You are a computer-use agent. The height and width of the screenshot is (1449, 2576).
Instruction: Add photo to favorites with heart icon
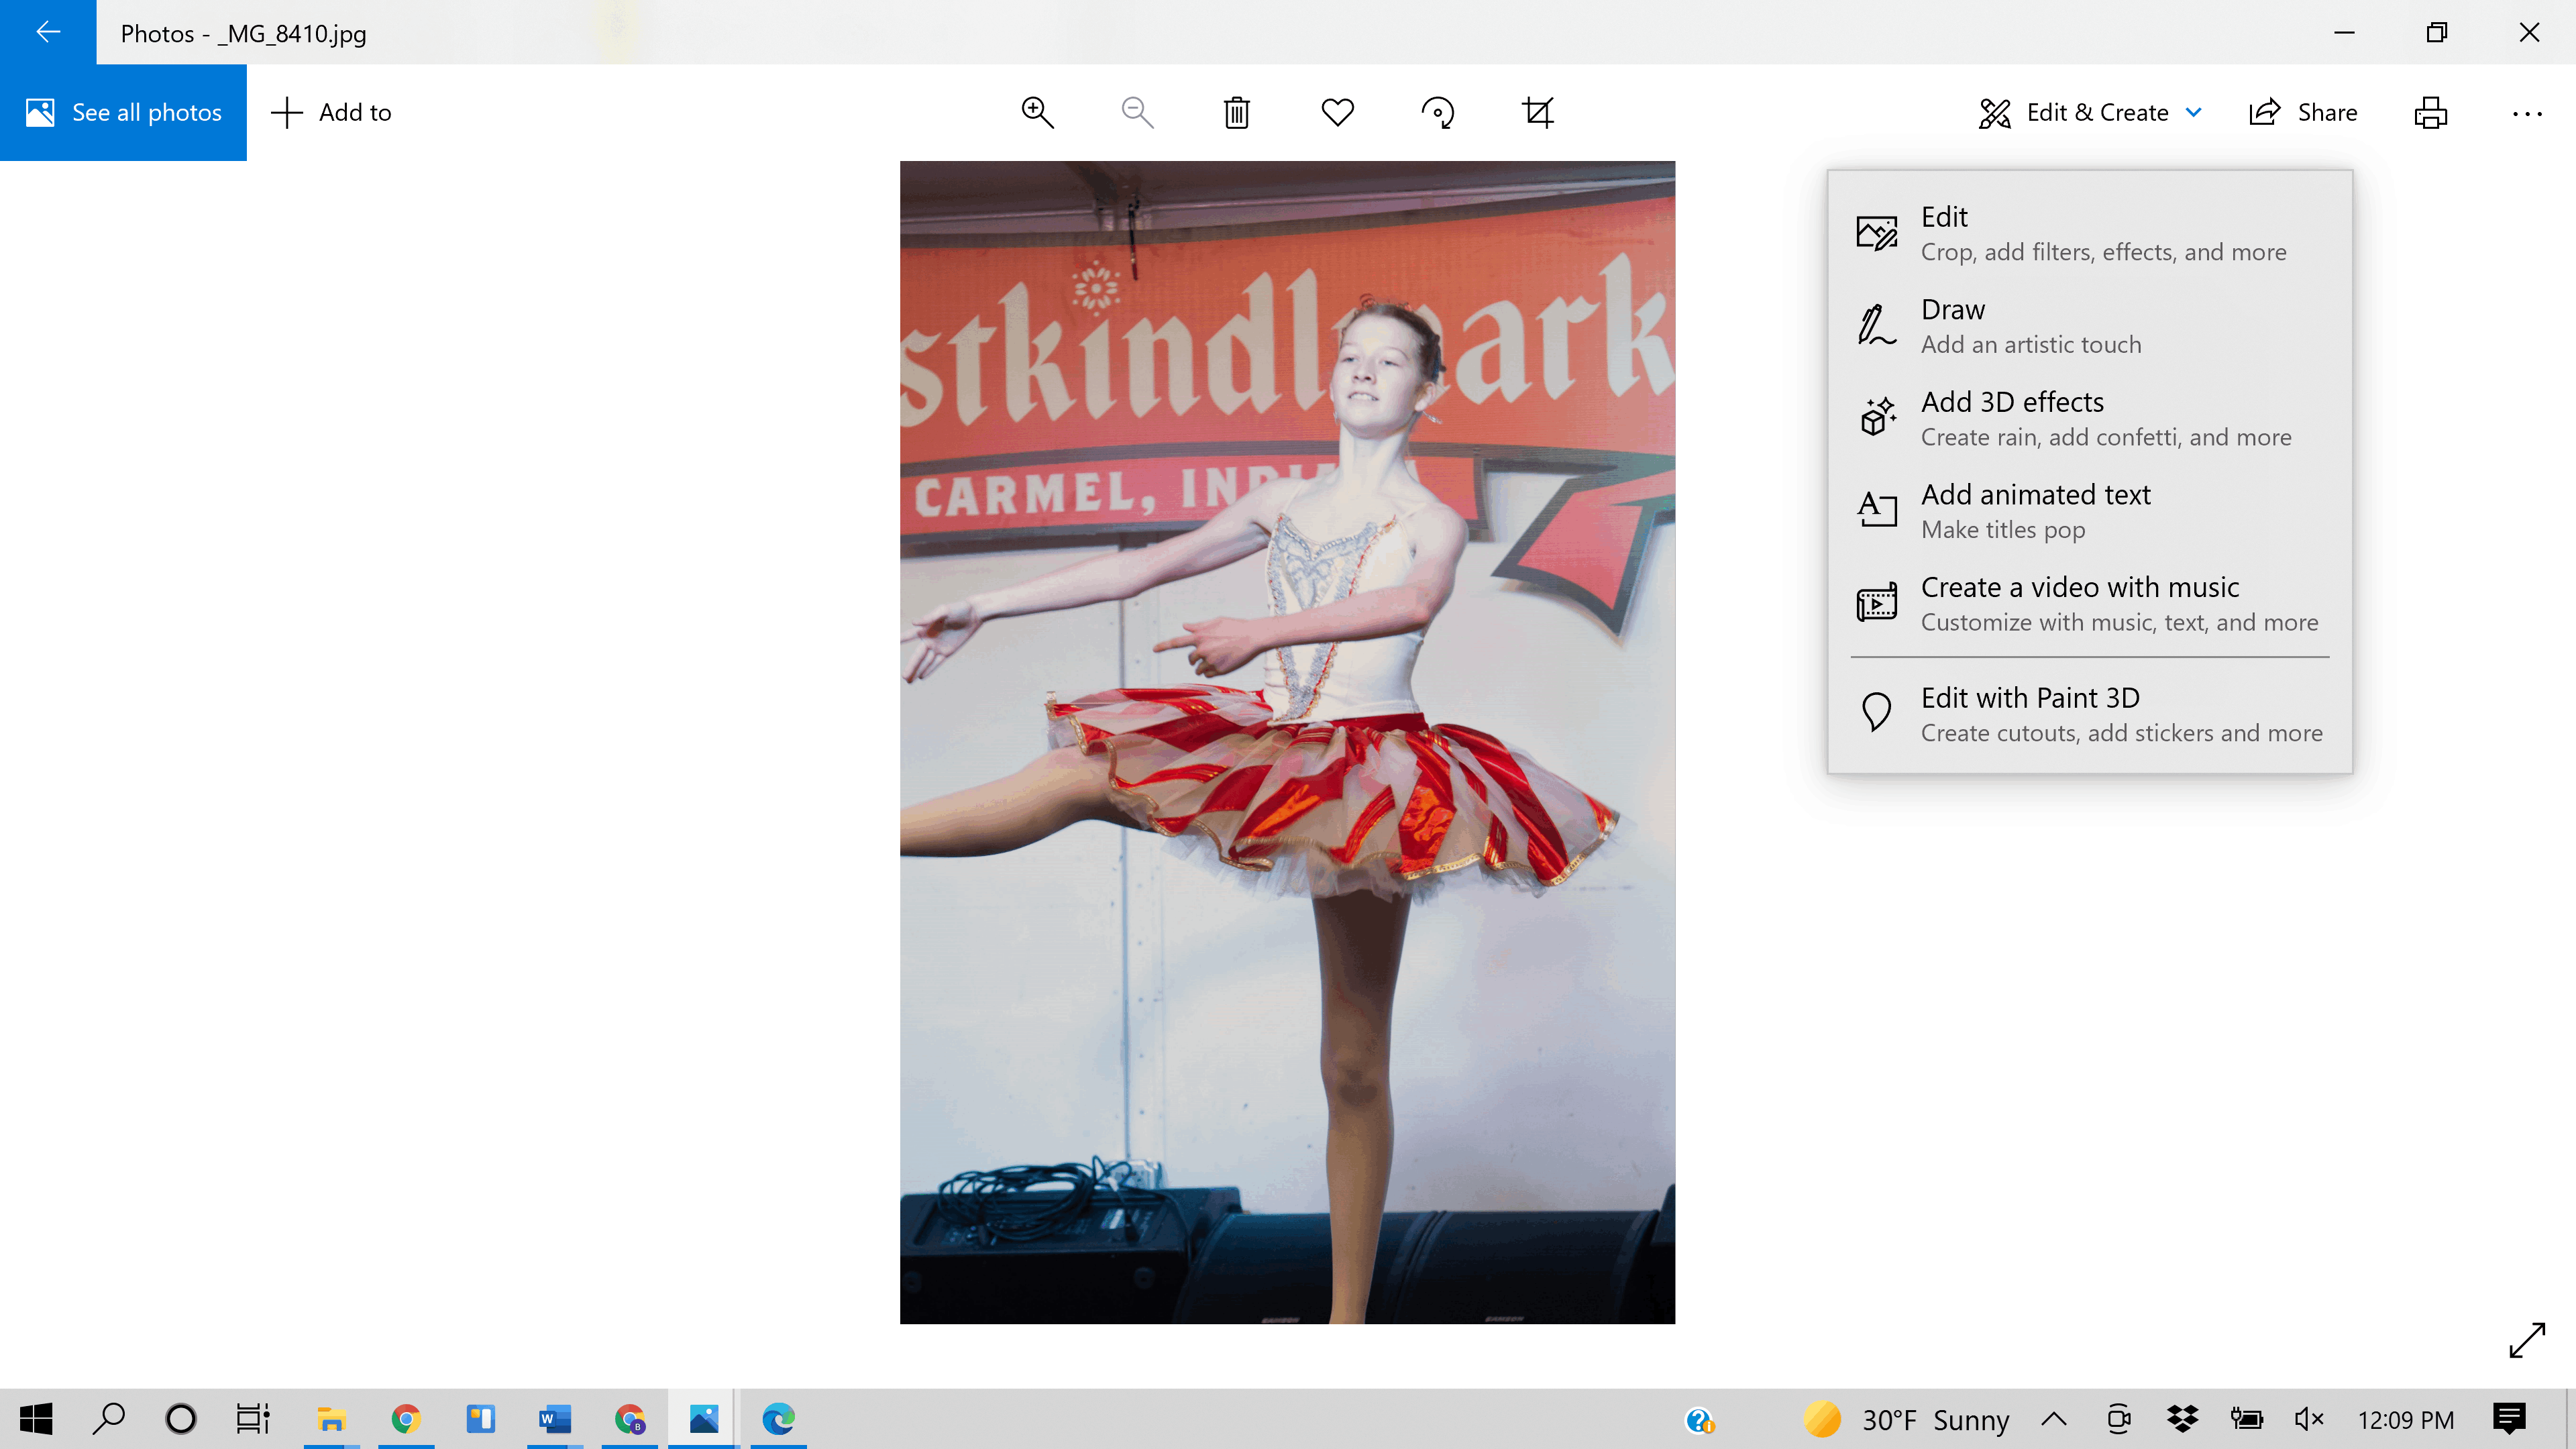point(1337,112)
